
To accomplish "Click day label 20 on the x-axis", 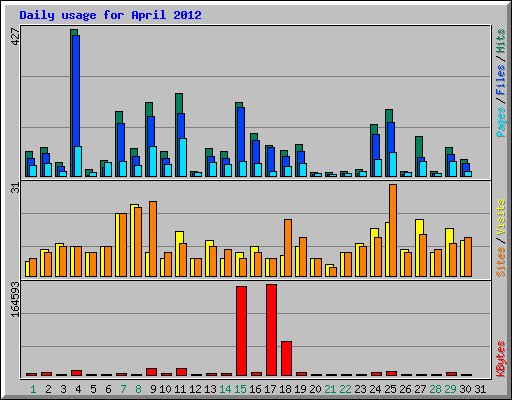I will click(x=315, y=389).
